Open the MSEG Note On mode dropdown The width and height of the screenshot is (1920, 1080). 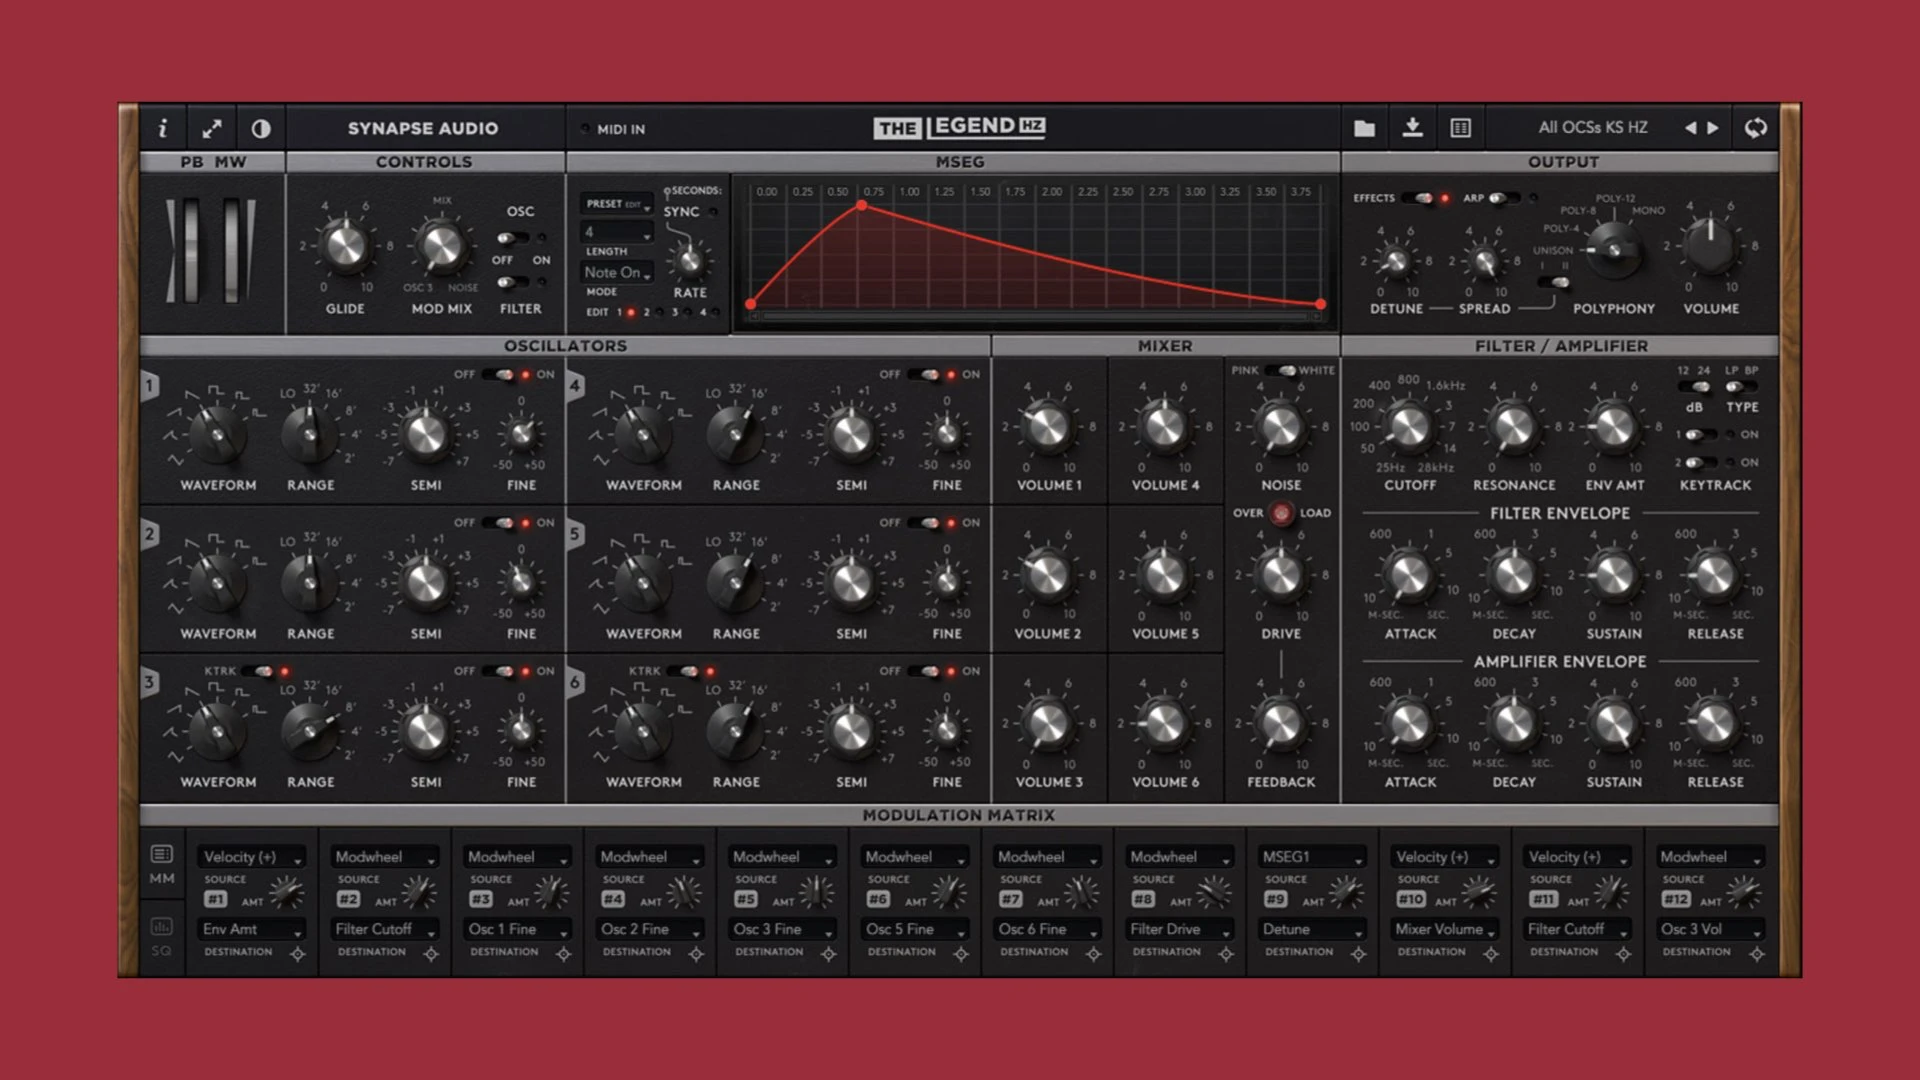tap(617, 272)
